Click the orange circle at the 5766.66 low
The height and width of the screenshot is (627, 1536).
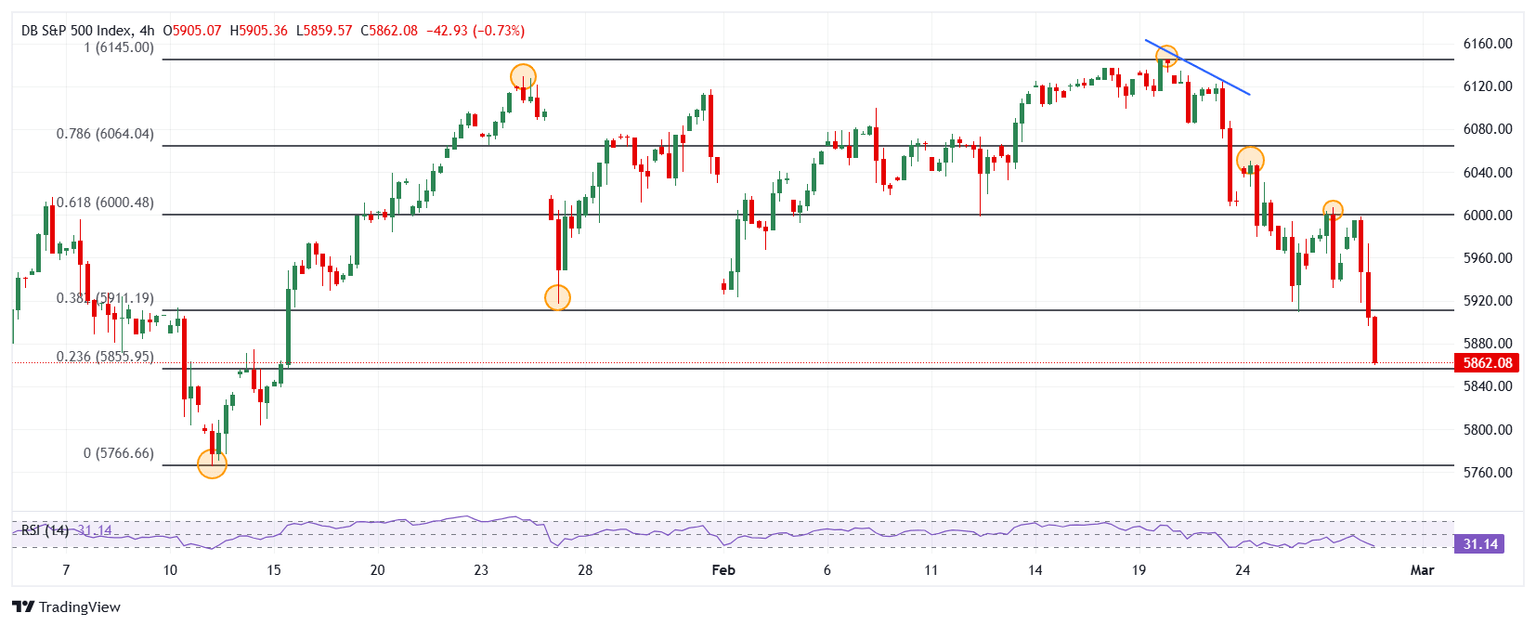tap(212, 464)
